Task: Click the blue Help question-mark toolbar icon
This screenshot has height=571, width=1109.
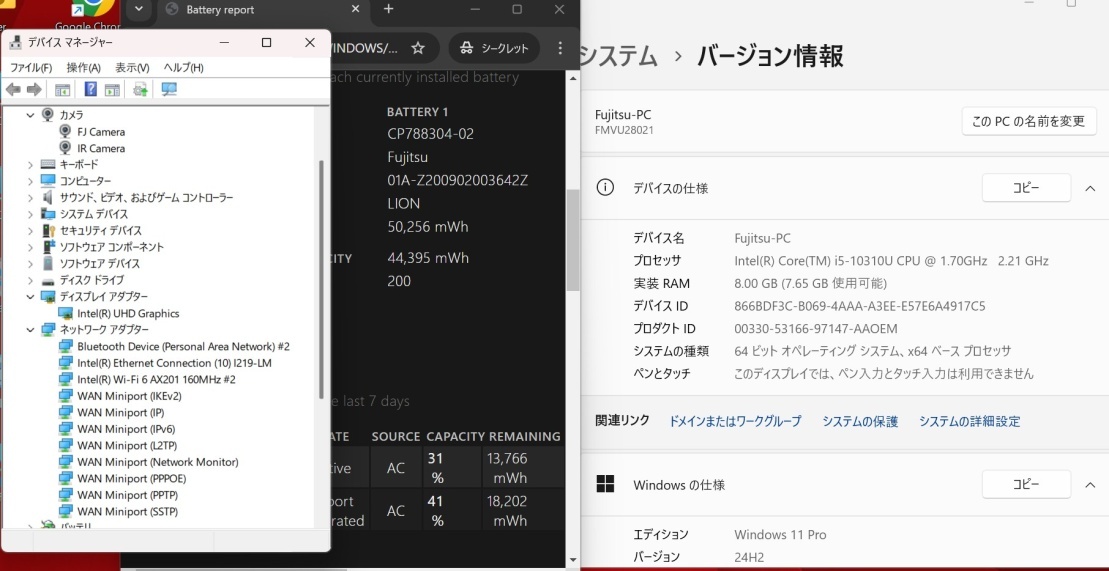Action: coord(91,89)
